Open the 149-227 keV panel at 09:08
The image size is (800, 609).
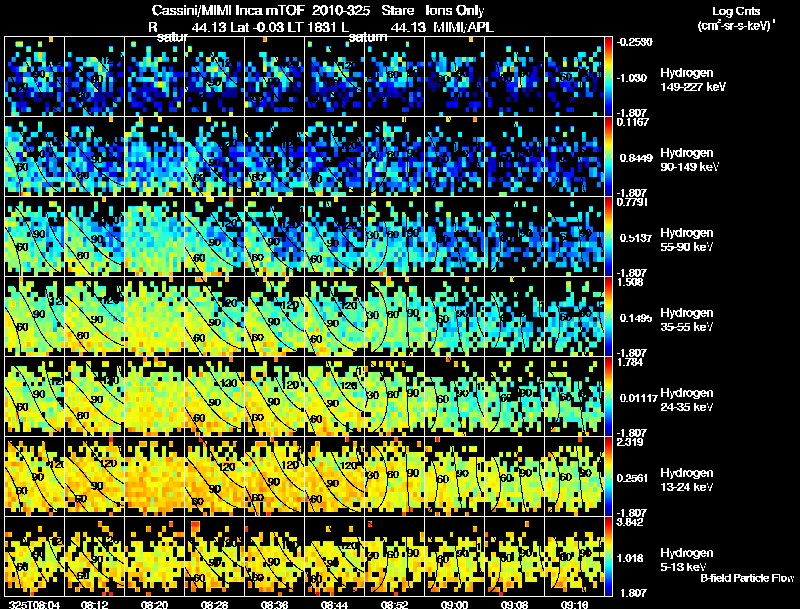(x=514, y=77)
